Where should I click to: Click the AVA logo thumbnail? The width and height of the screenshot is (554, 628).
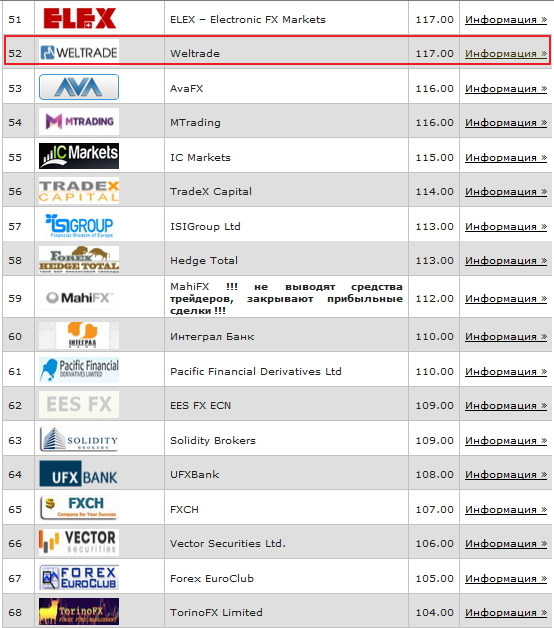[x=79, y=87]
